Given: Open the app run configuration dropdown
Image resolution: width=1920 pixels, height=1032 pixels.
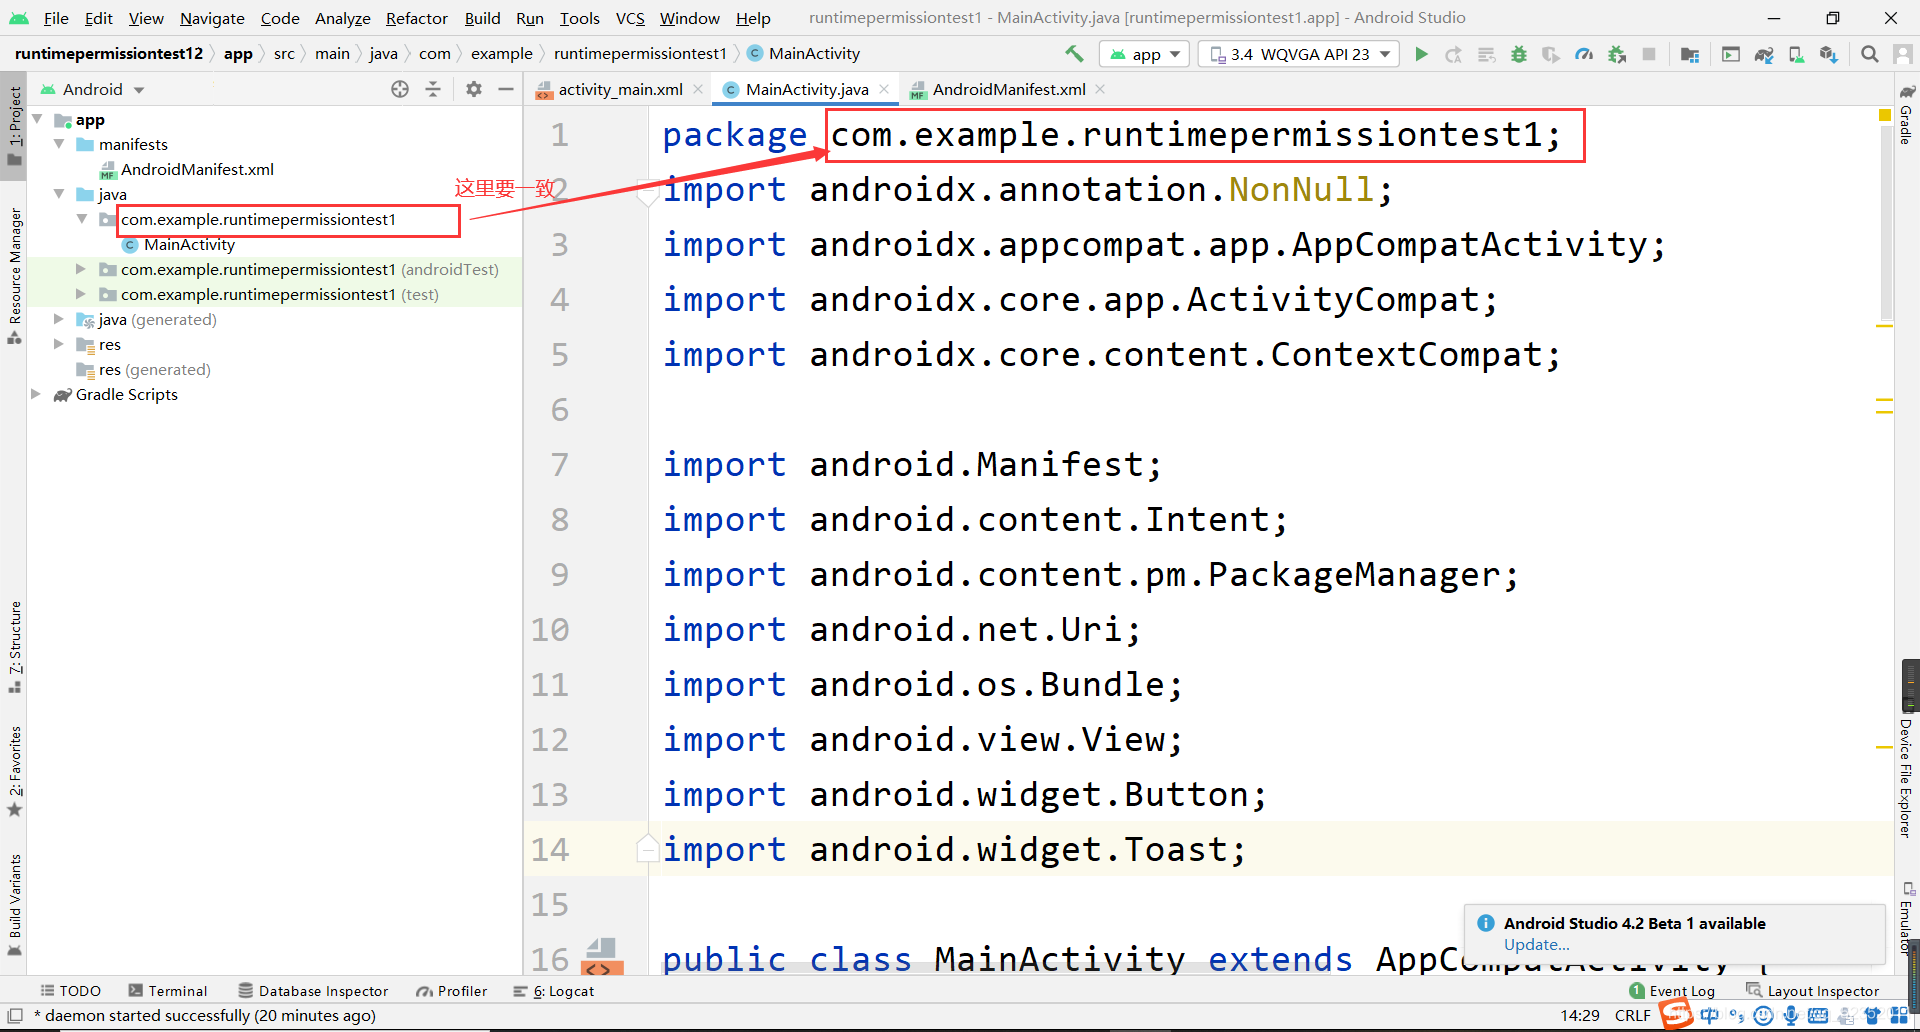Looking at the screenshot, I should click(1144, 54).
